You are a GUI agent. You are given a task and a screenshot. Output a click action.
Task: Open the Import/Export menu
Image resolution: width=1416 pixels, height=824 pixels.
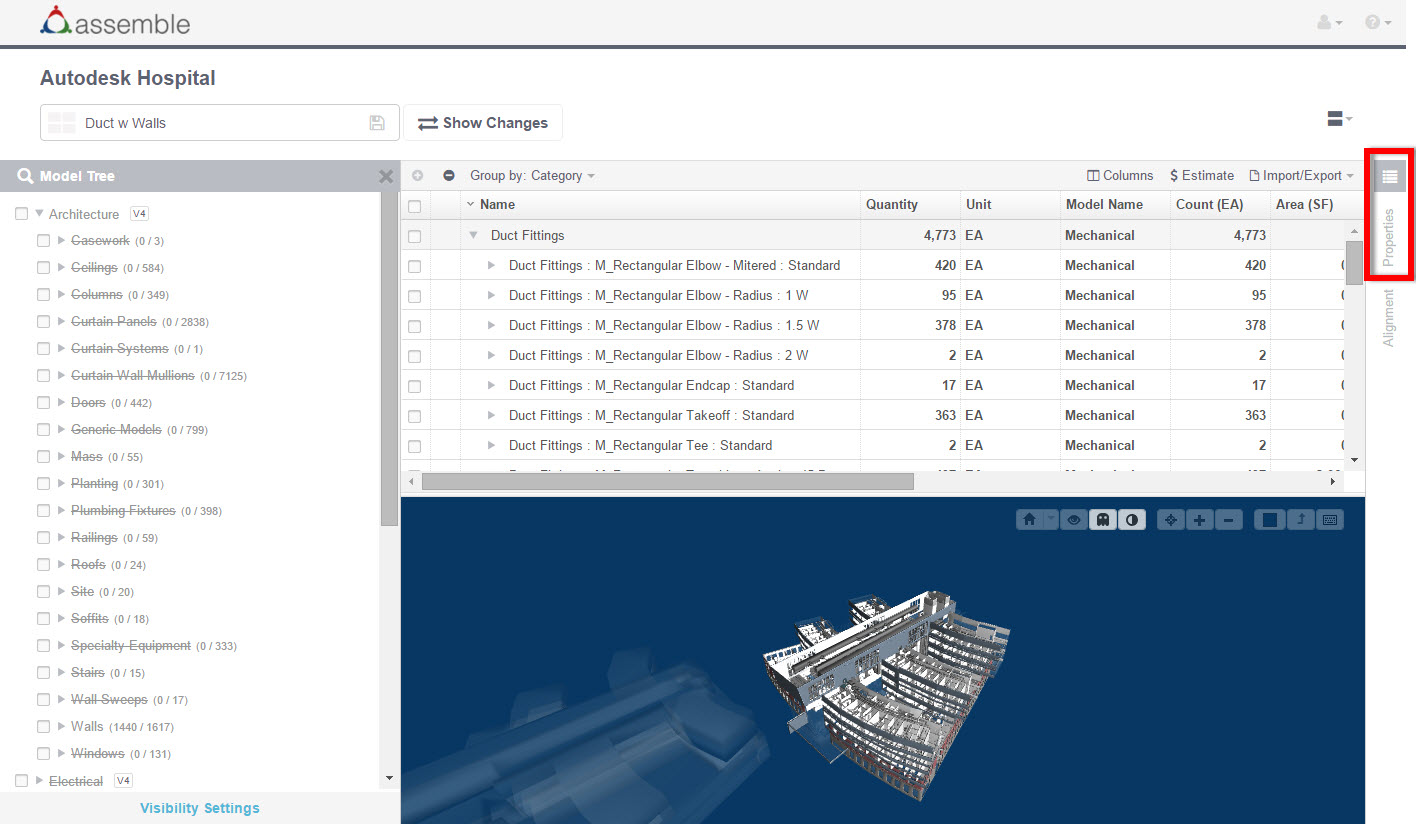tap(1301, 175)
